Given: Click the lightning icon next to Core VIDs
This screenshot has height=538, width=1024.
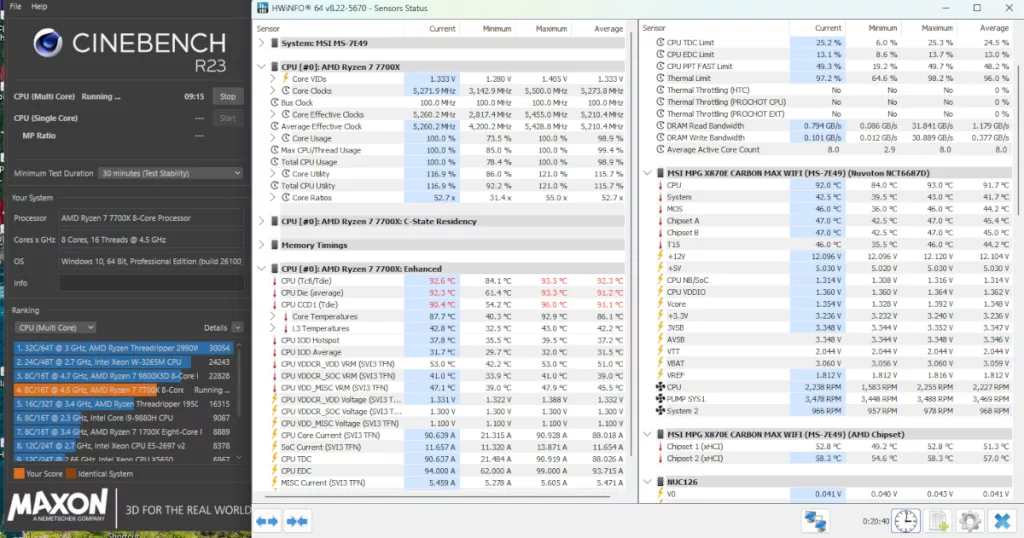Looking at the screenshot, I should [285, 78].
